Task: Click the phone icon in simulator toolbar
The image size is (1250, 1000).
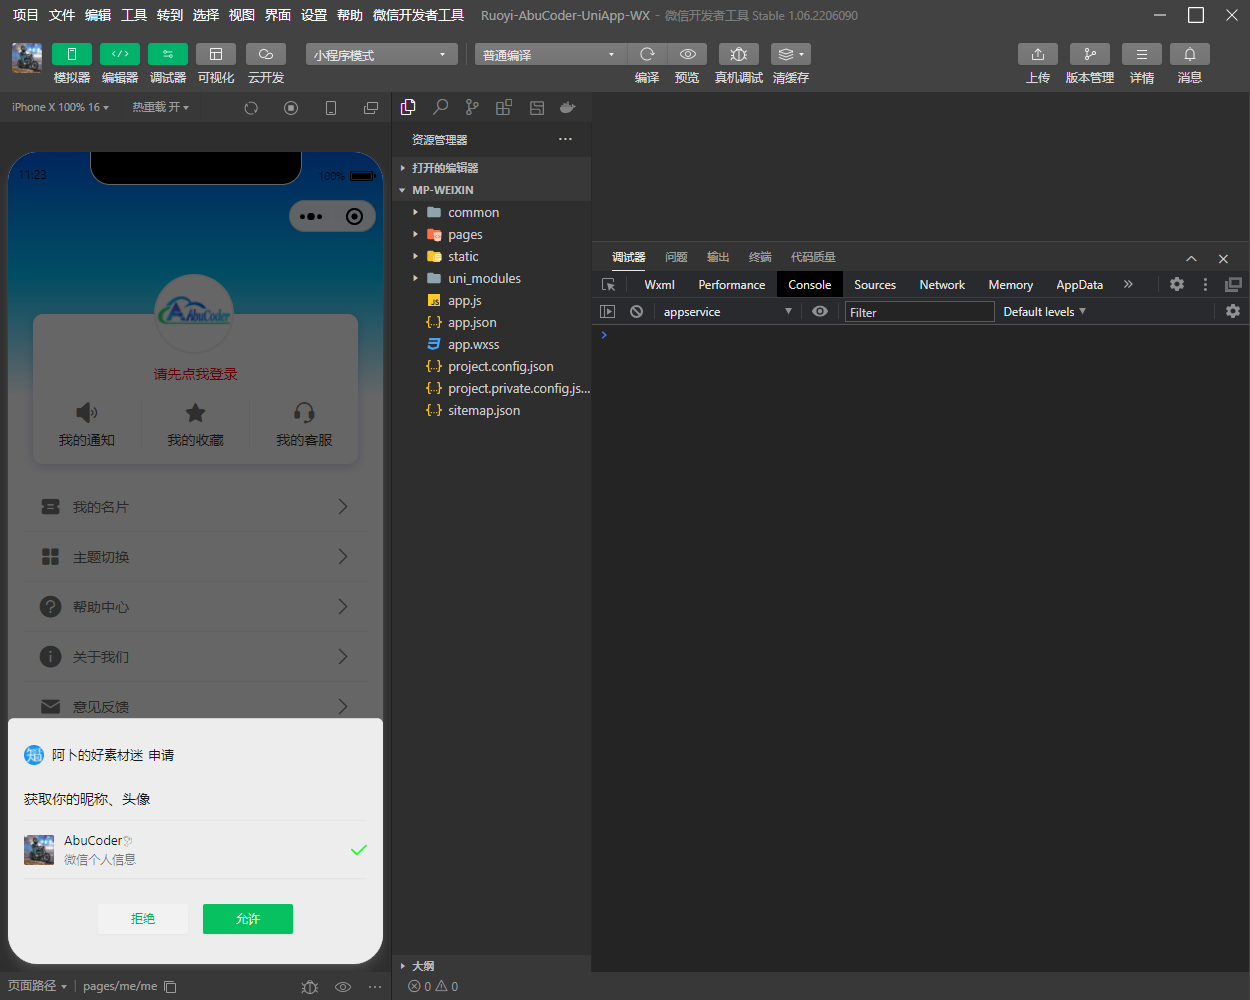Action: click(x=331, y=108)
